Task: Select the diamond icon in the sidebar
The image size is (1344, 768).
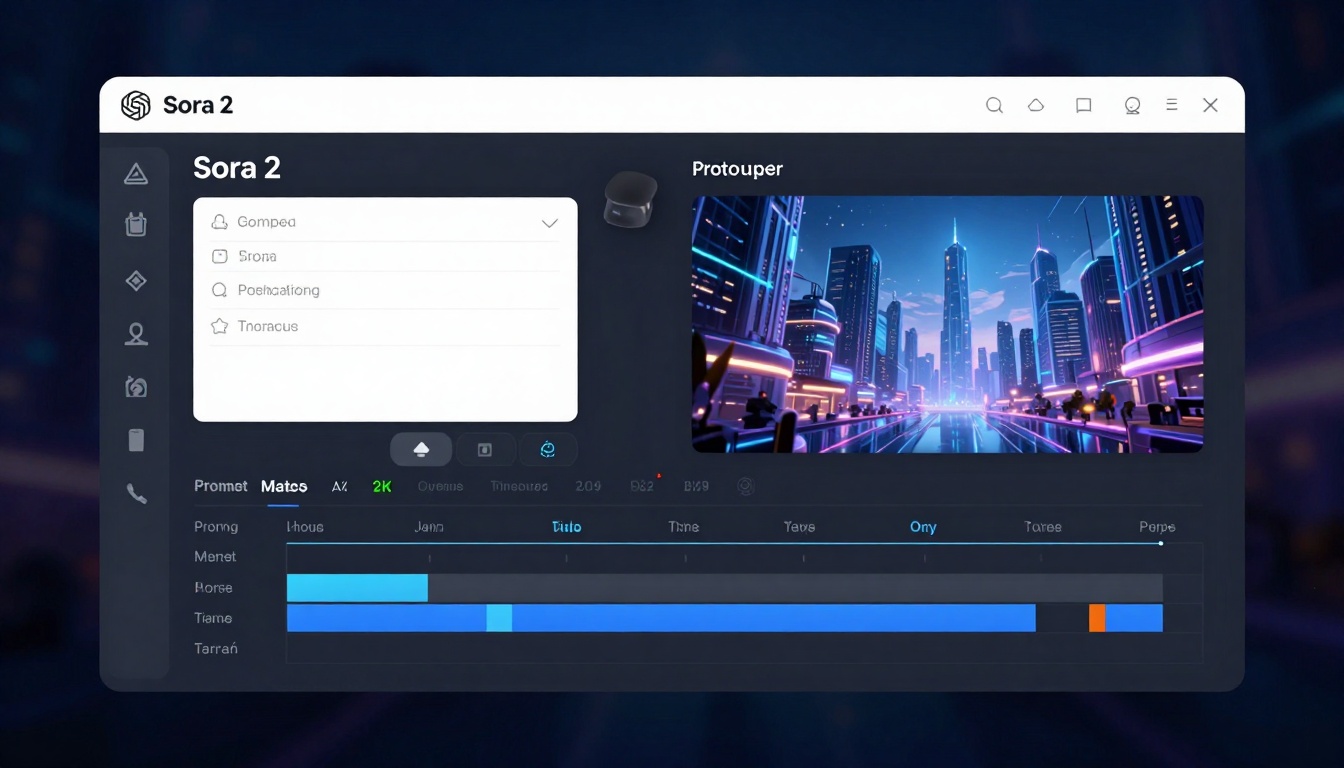Action: [x=136, y=281]
